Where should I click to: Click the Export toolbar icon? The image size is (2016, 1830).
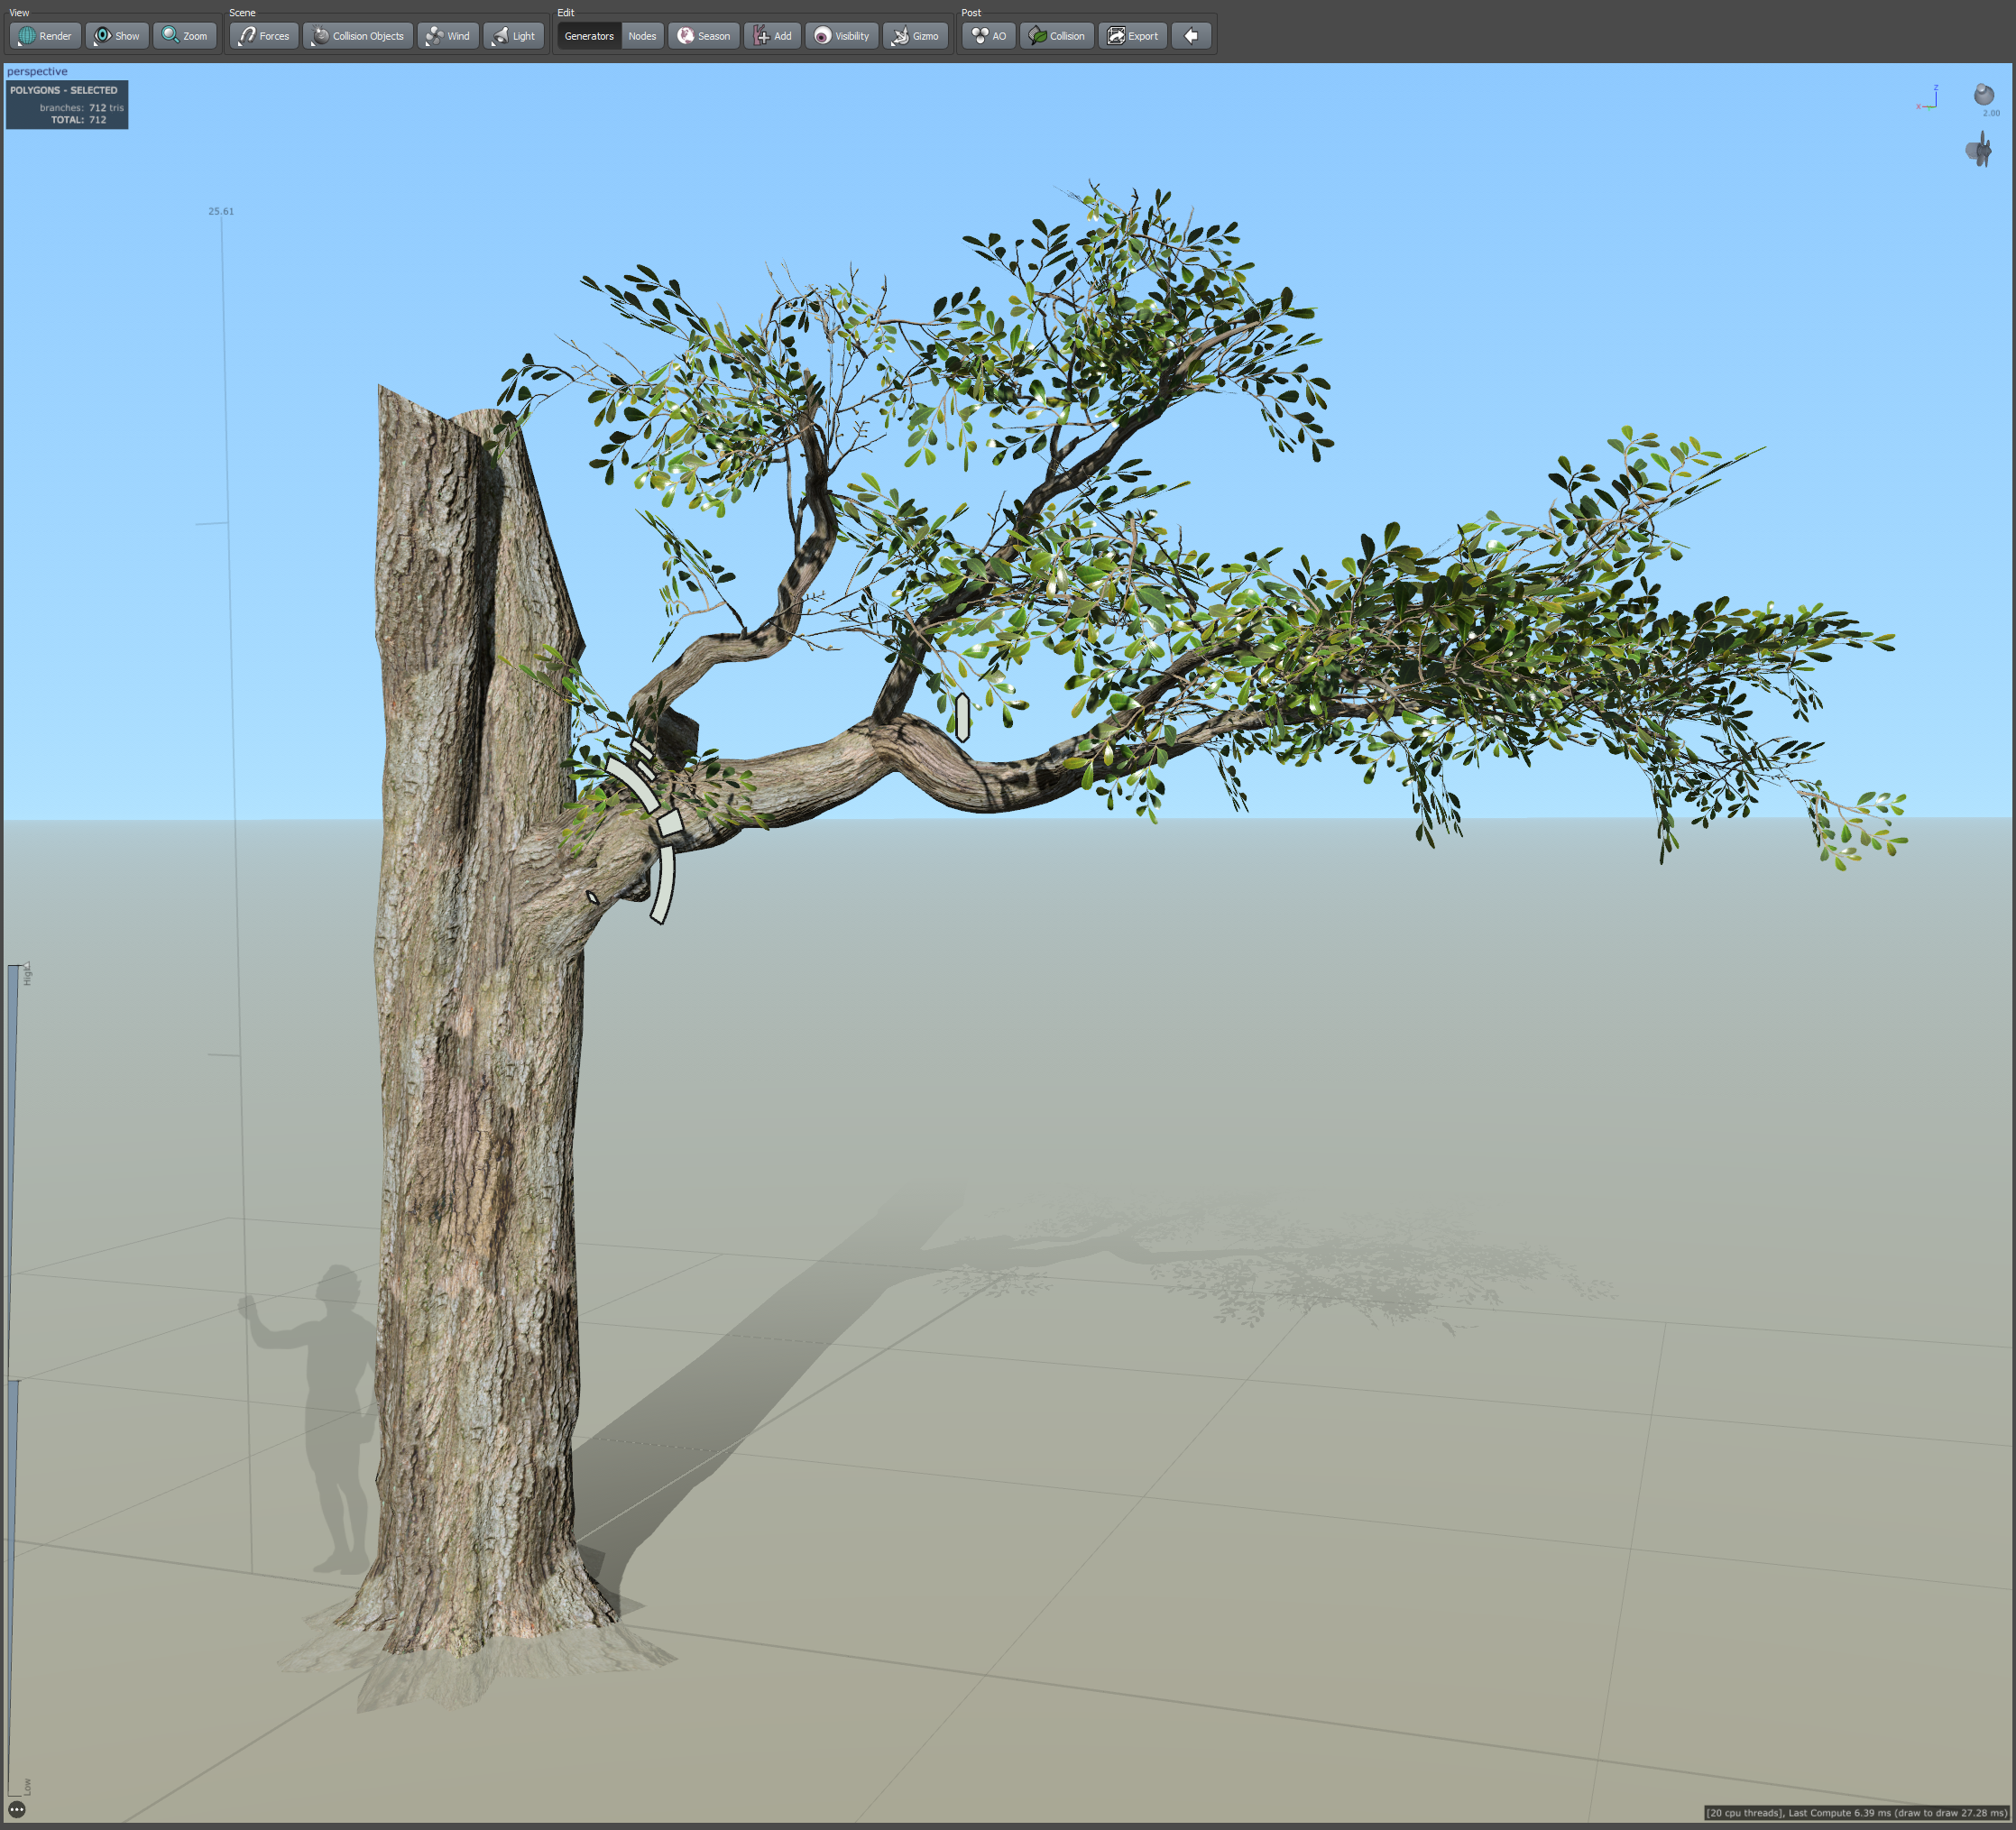(x=1116, y=36)
